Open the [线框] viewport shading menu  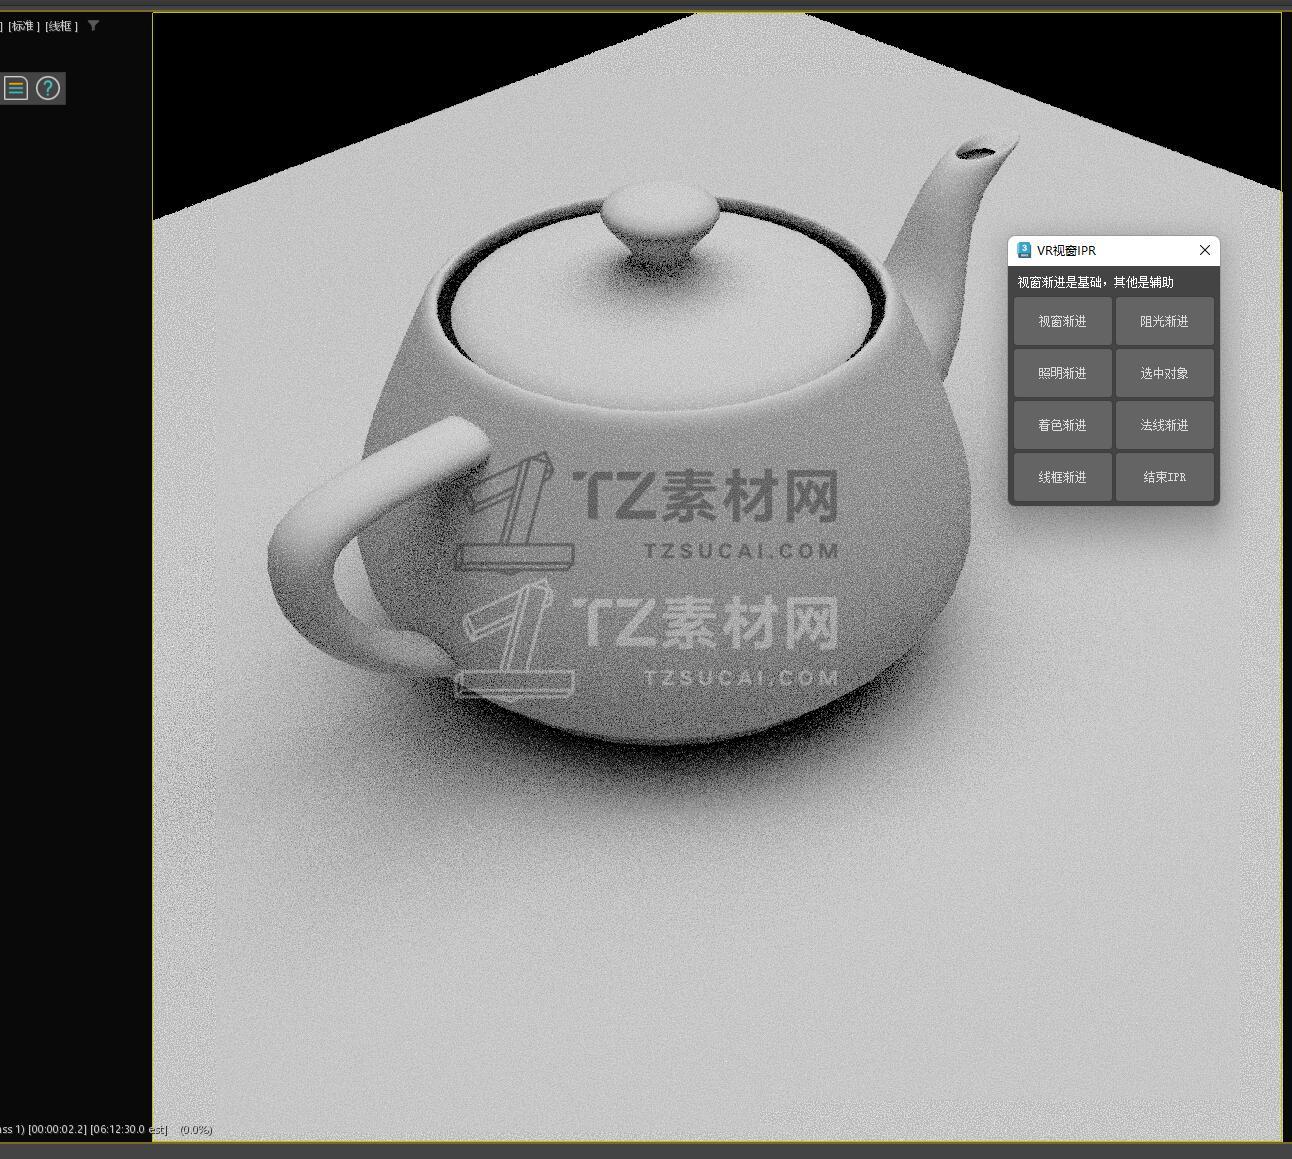(62, 26)
